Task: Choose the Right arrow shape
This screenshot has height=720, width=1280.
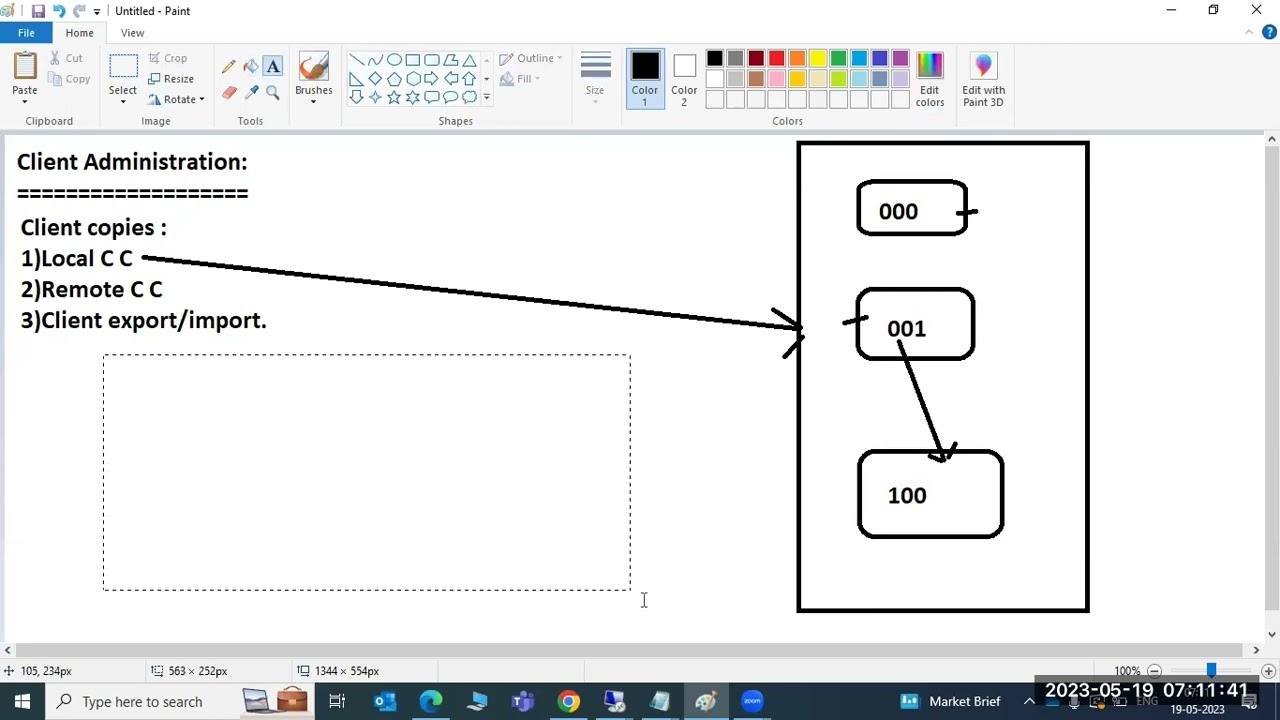Action: [x=431, y=79]
